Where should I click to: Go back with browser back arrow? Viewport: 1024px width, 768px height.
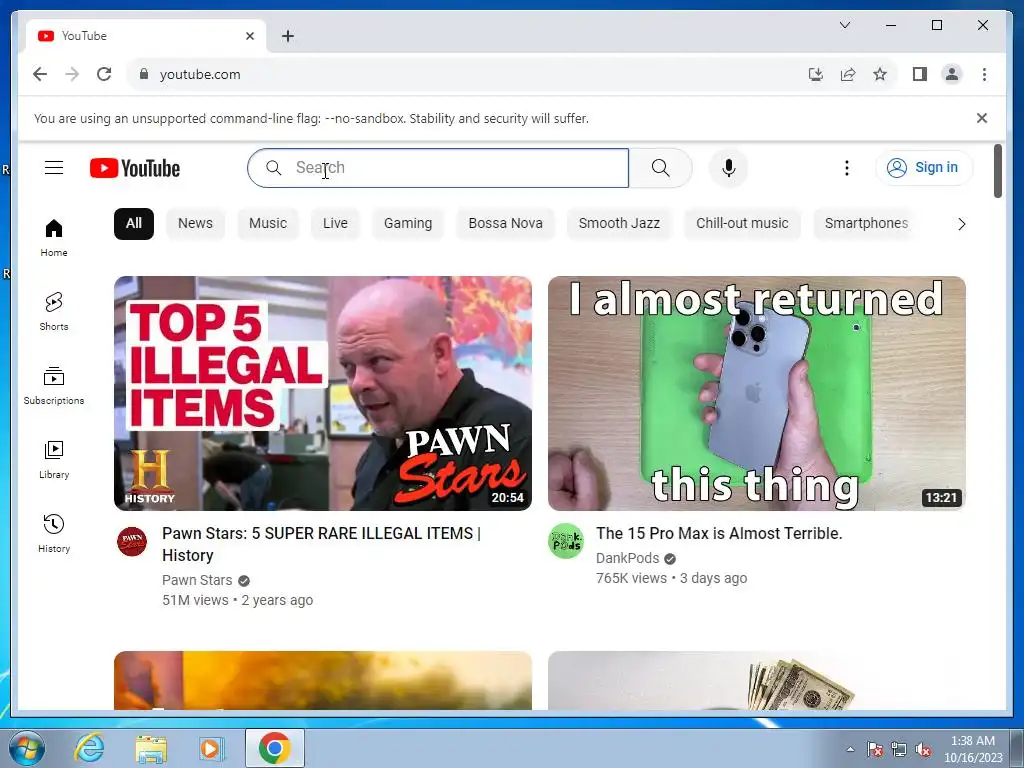click(x=40, y=74)
